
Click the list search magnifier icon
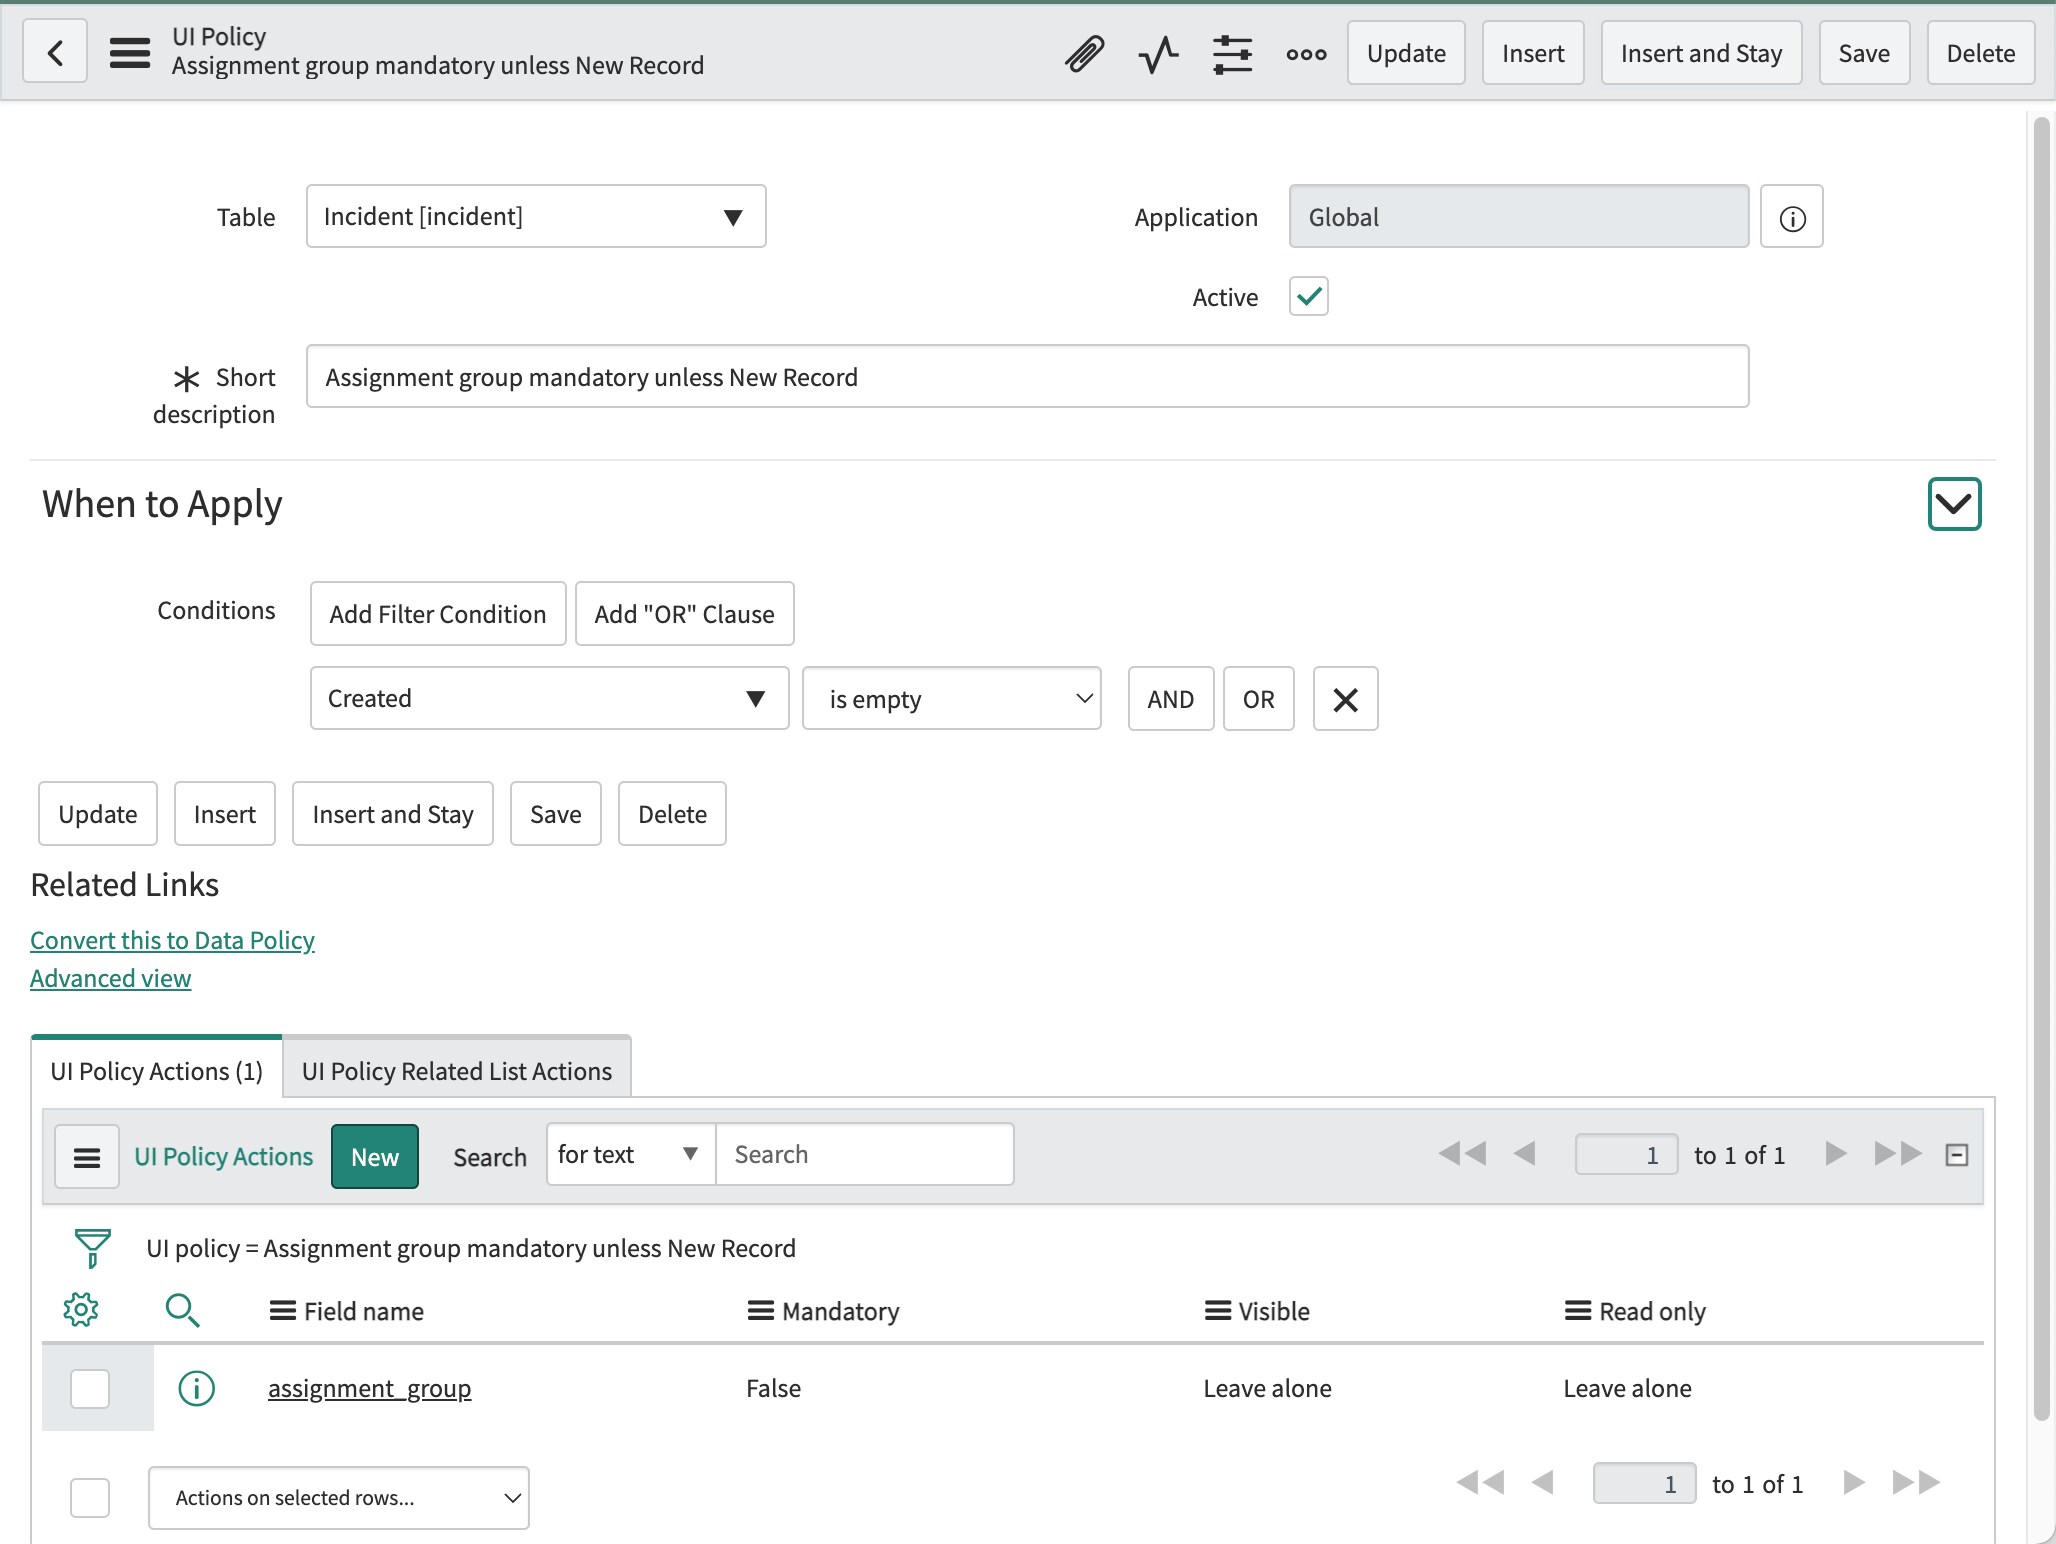coord(183,1310)
